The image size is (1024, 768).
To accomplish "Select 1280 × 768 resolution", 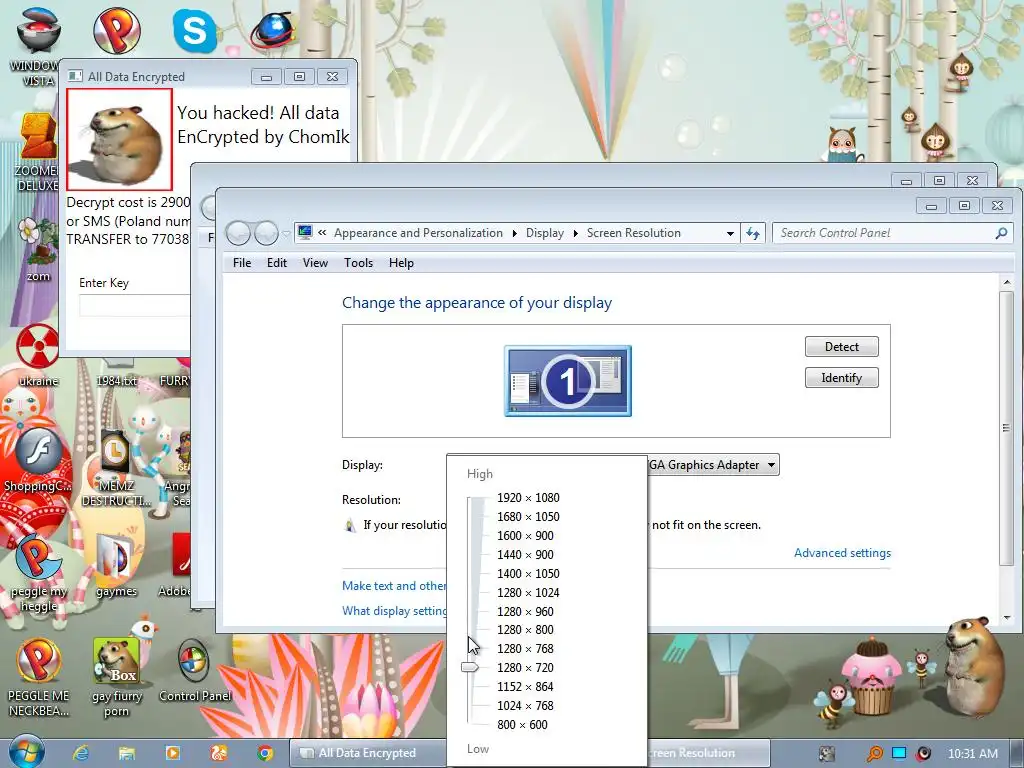I will click(525, 648).
